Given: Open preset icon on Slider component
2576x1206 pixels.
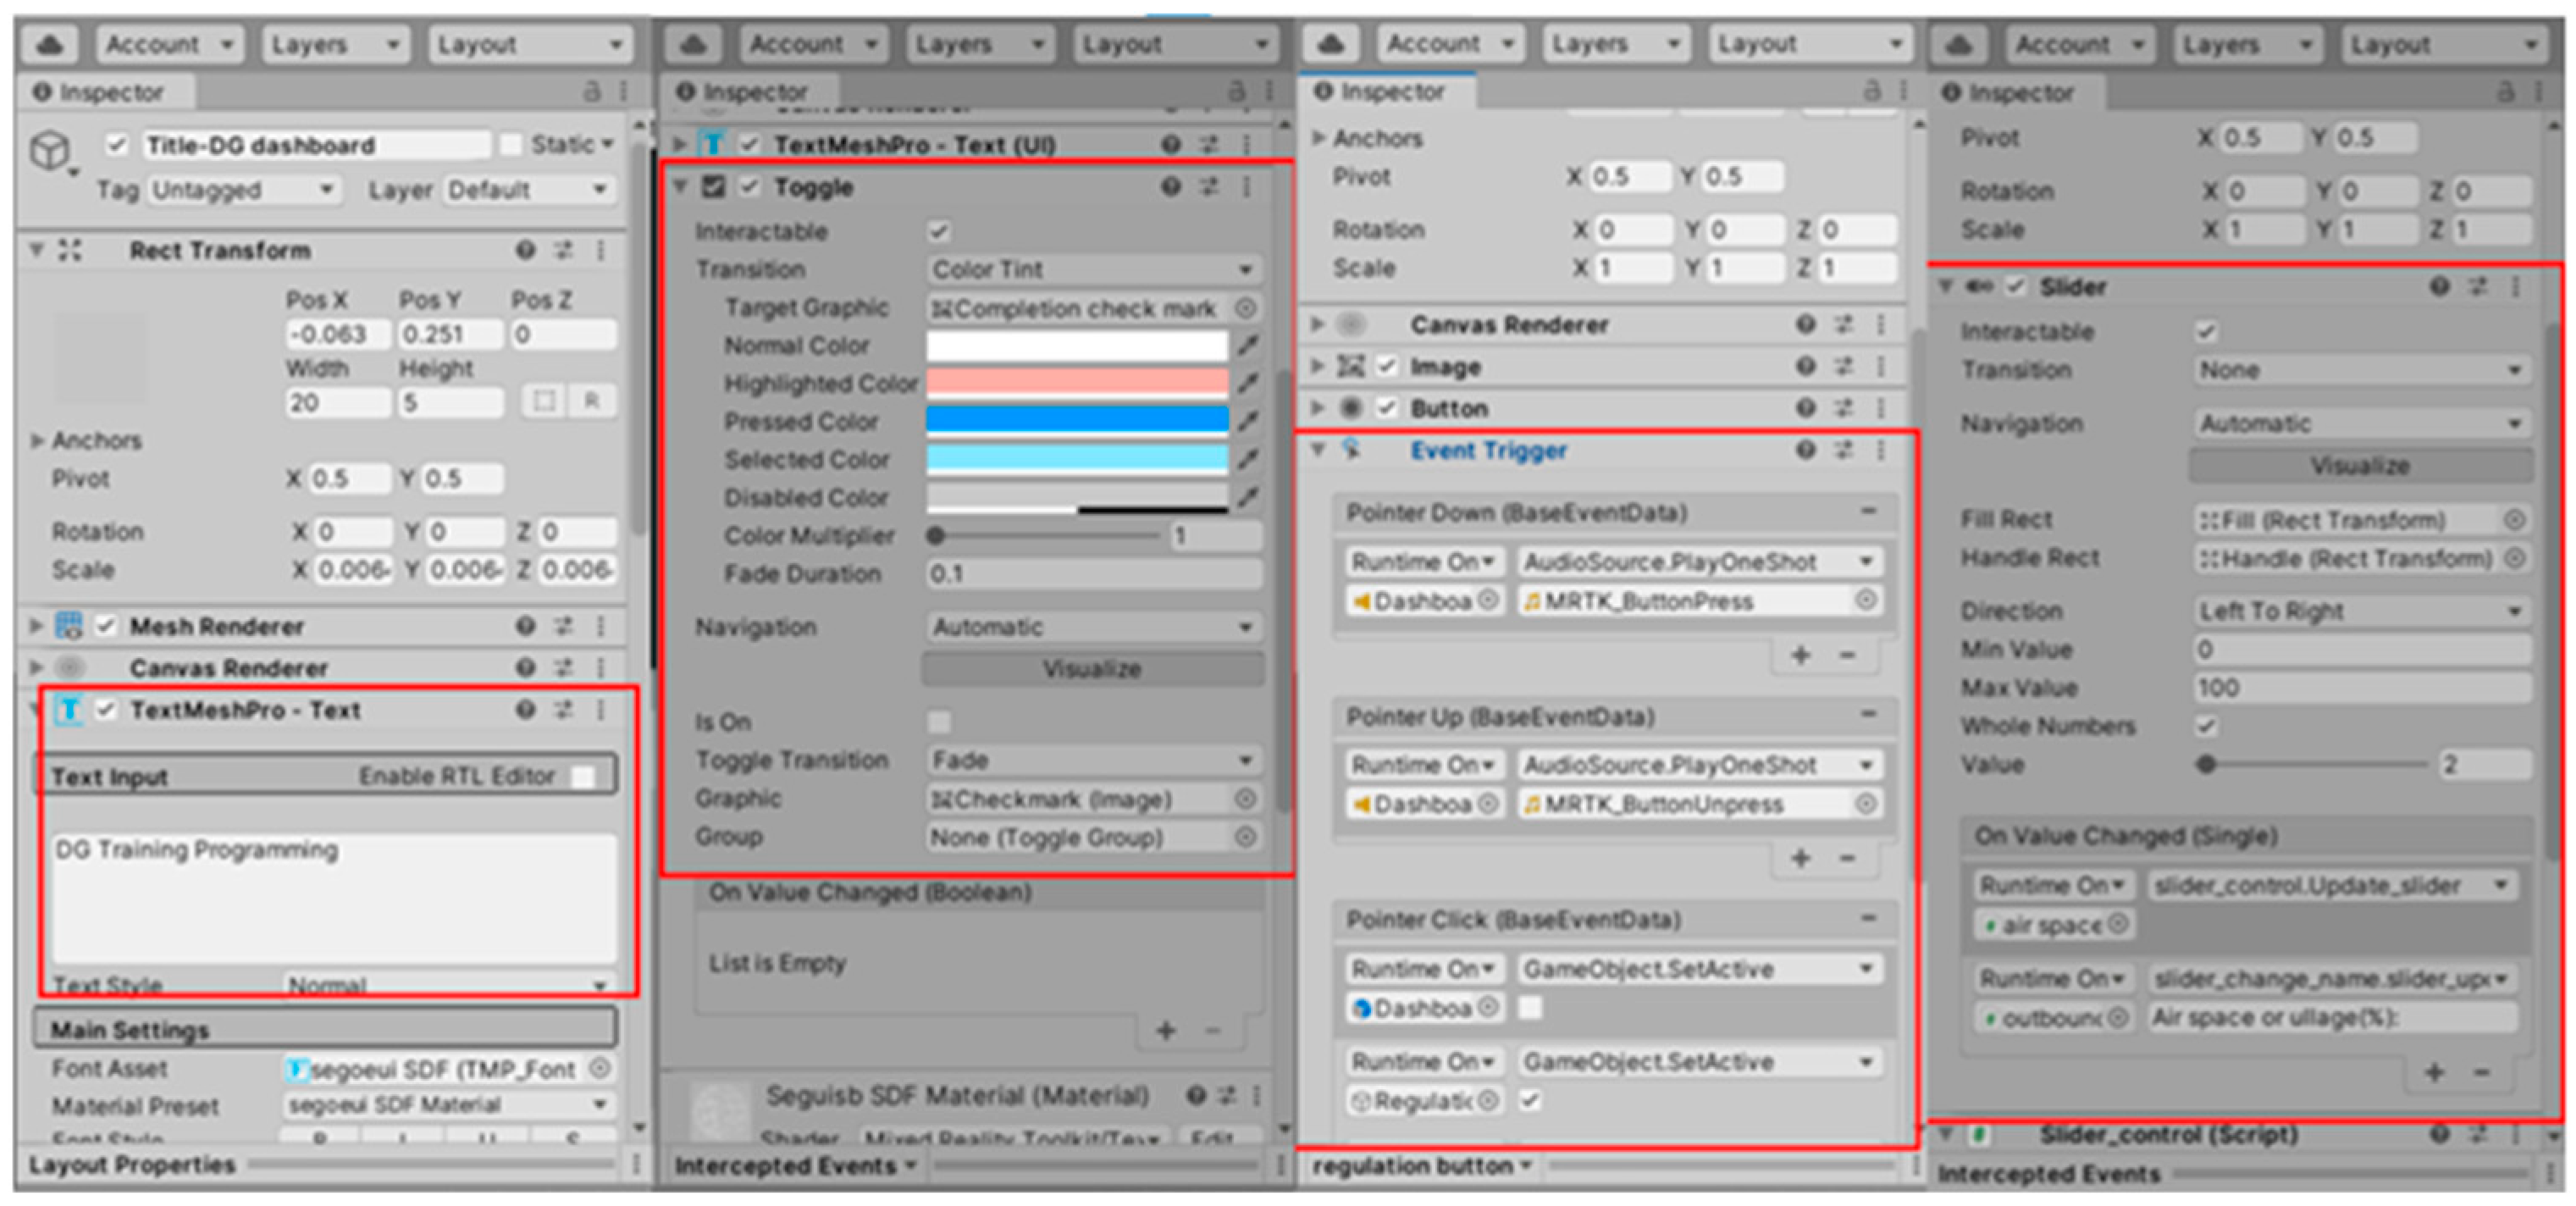Looking at the screenshot, I should tap(2477, 287).
